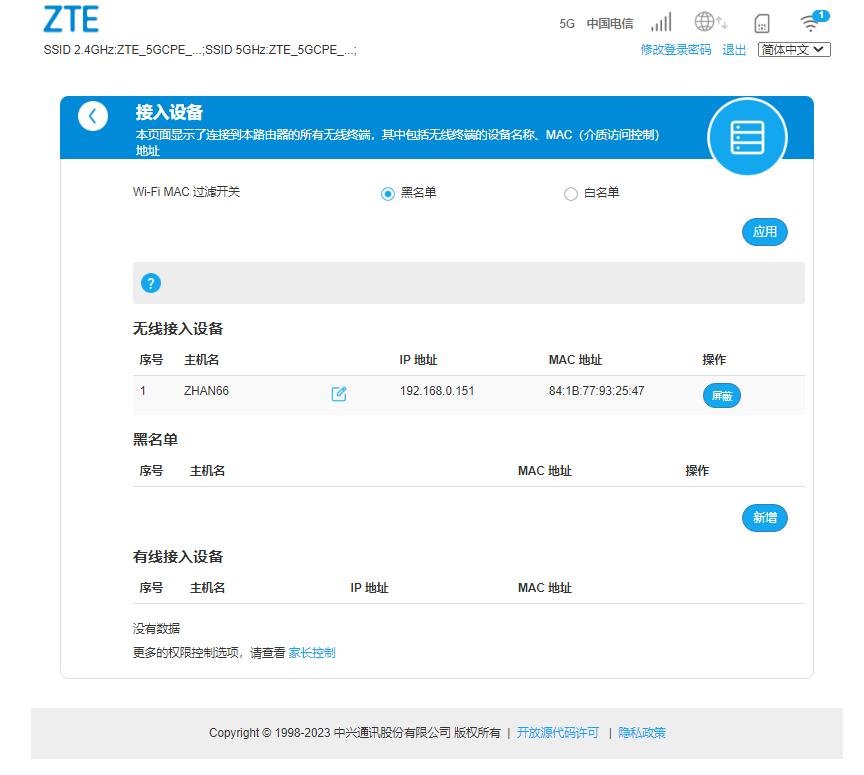This screenshot has width=864, height=775.
Task: Click the back arrow on 接入设备 page
Action: click(93, 116)
